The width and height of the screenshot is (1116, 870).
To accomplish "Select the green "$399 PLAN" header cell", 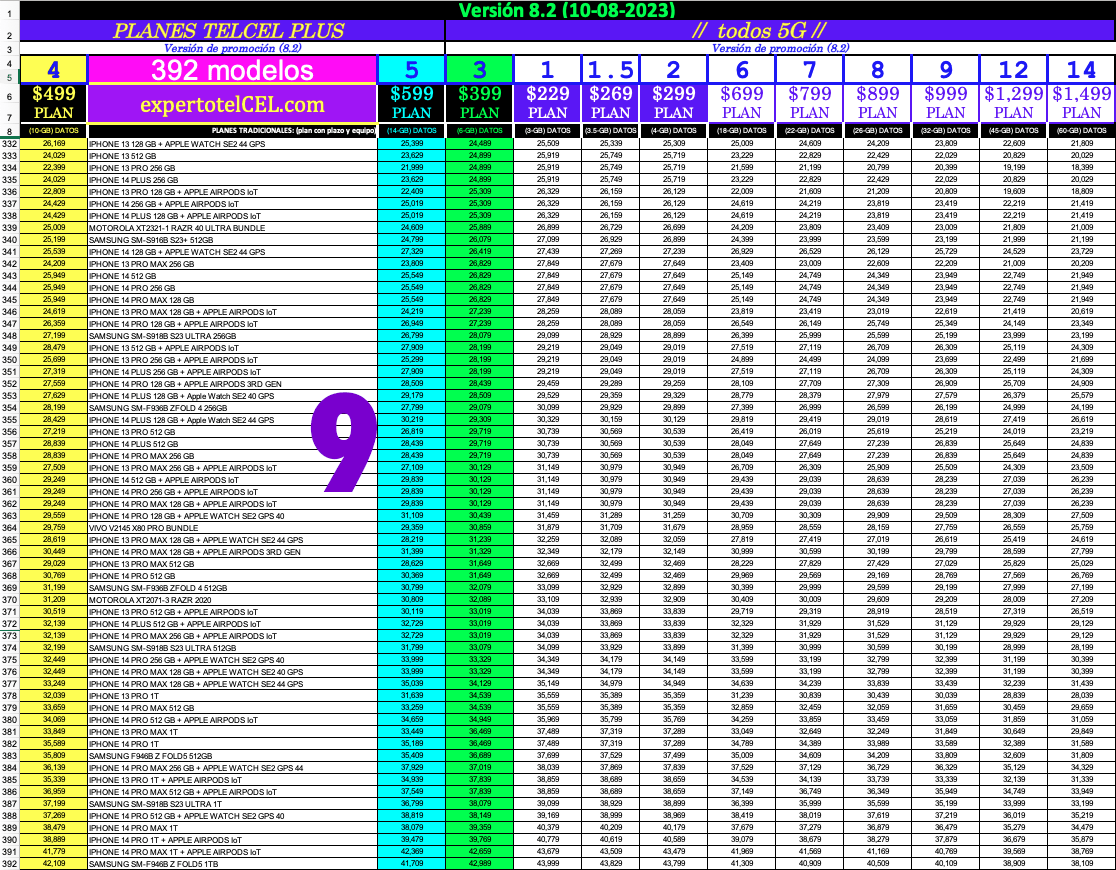I will coord(480,104).
